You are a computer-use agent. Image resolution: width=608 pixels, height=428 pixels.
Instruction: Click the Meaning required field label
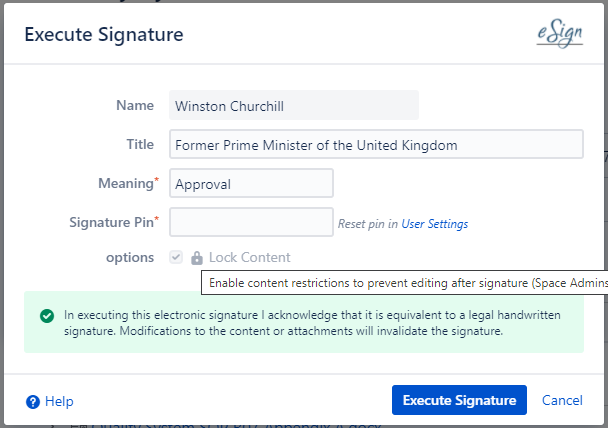coord(126,182)
